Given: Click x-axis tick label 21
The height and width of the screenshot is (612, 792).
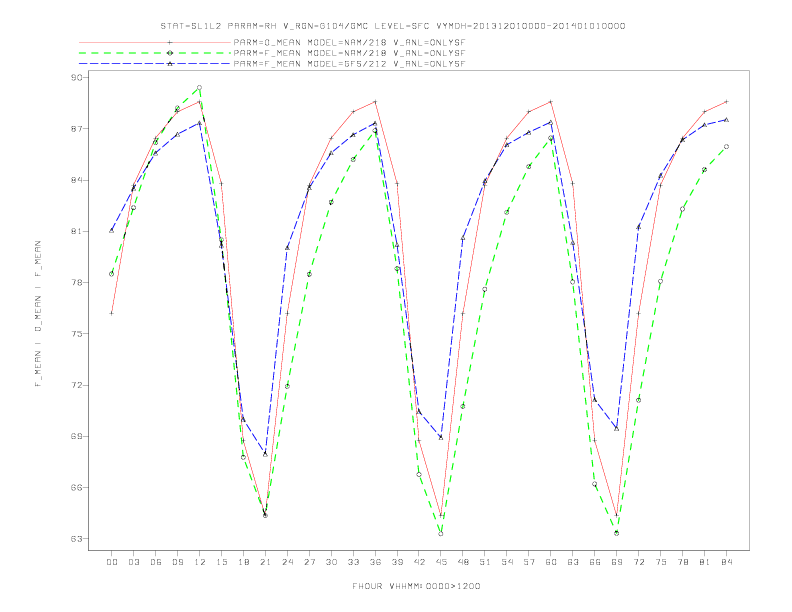Looking at the screenshot, I should [266, 562].
